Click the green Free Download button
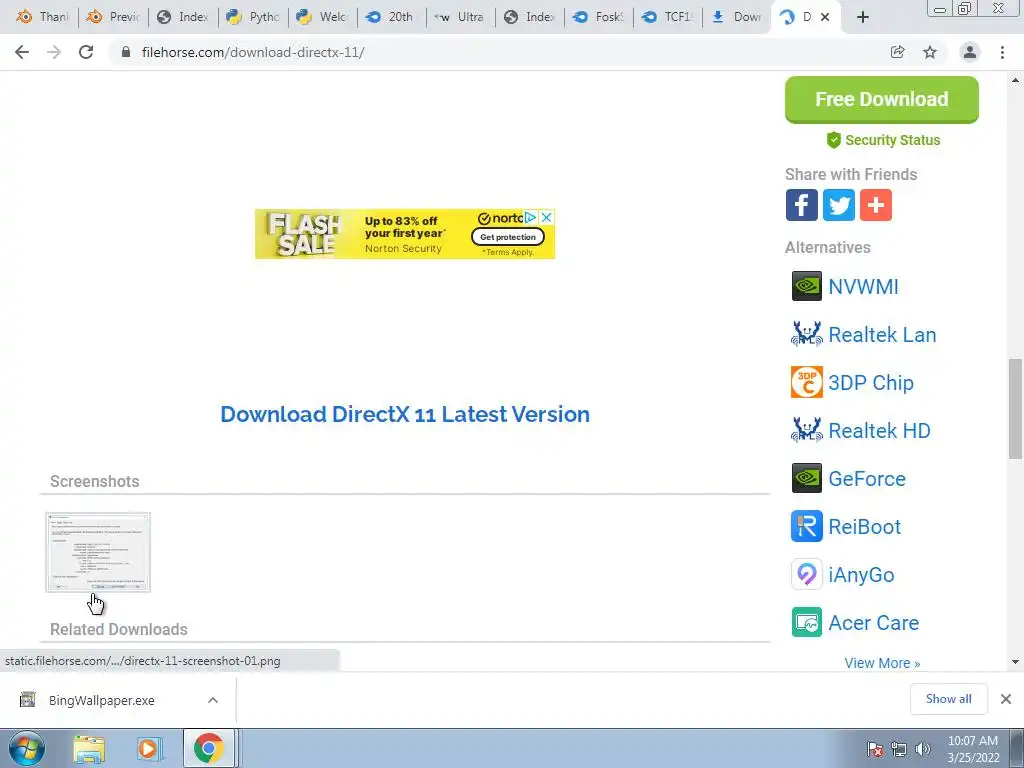The image size is (1024, 768). tap(882, 99)
